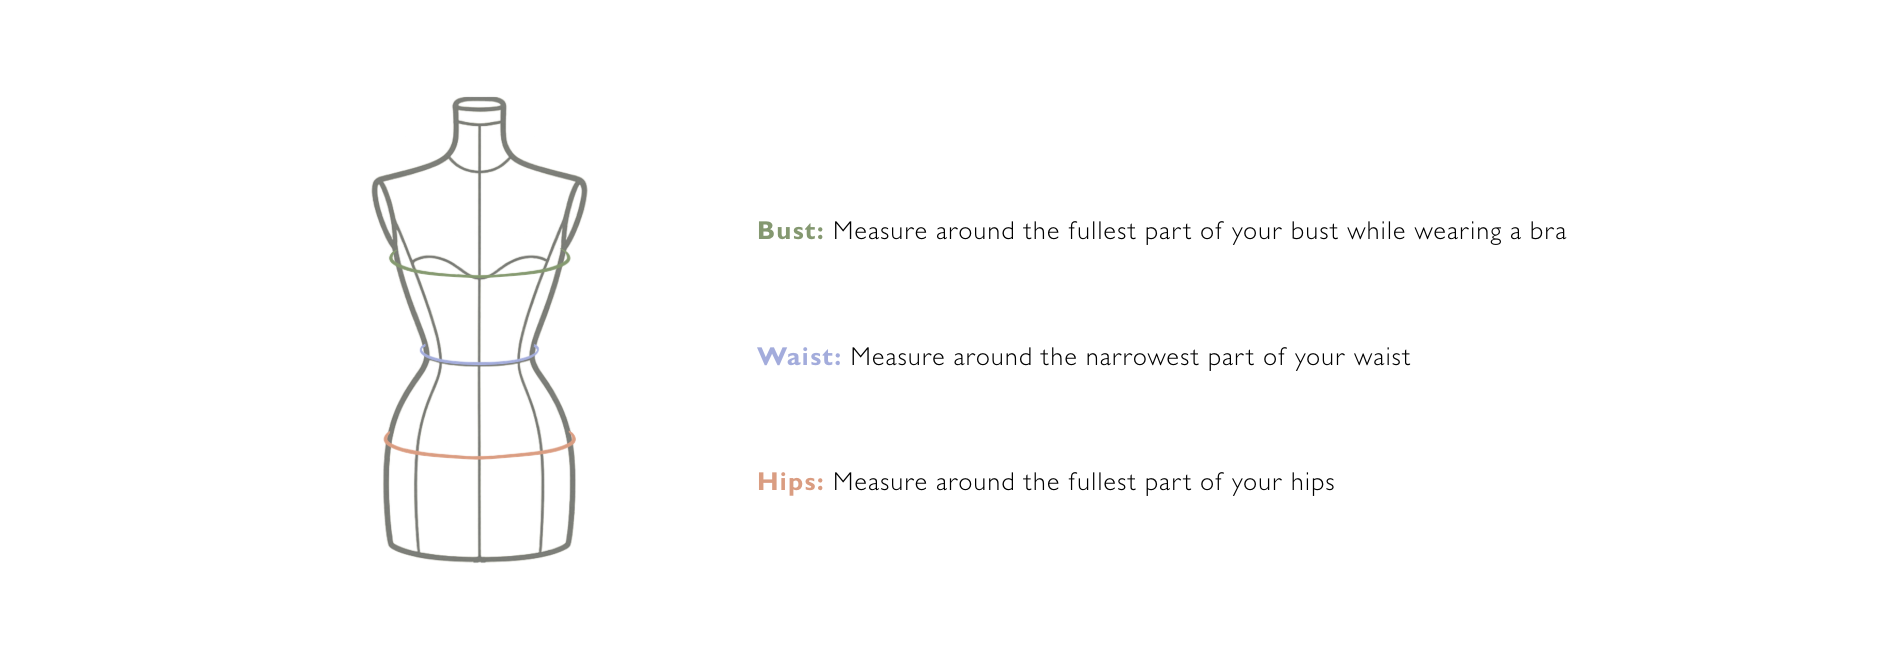Screen dimensions: 1882x654
Task: Click the mannequin's bottom base edge
Action: pyautogui.click(x=480, y=557)
